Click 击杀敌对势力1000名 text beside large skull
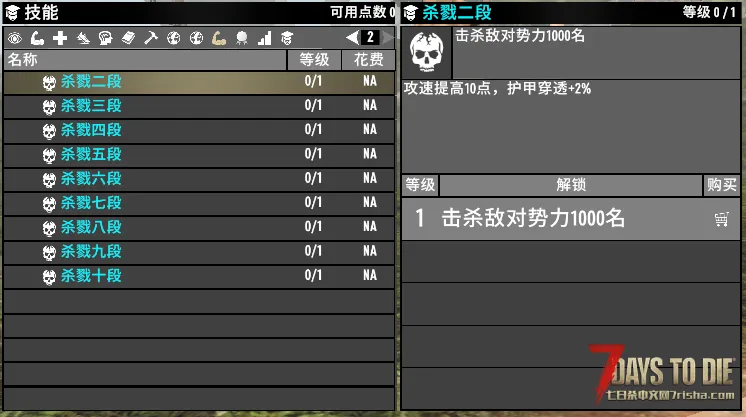 pos(520,36)
